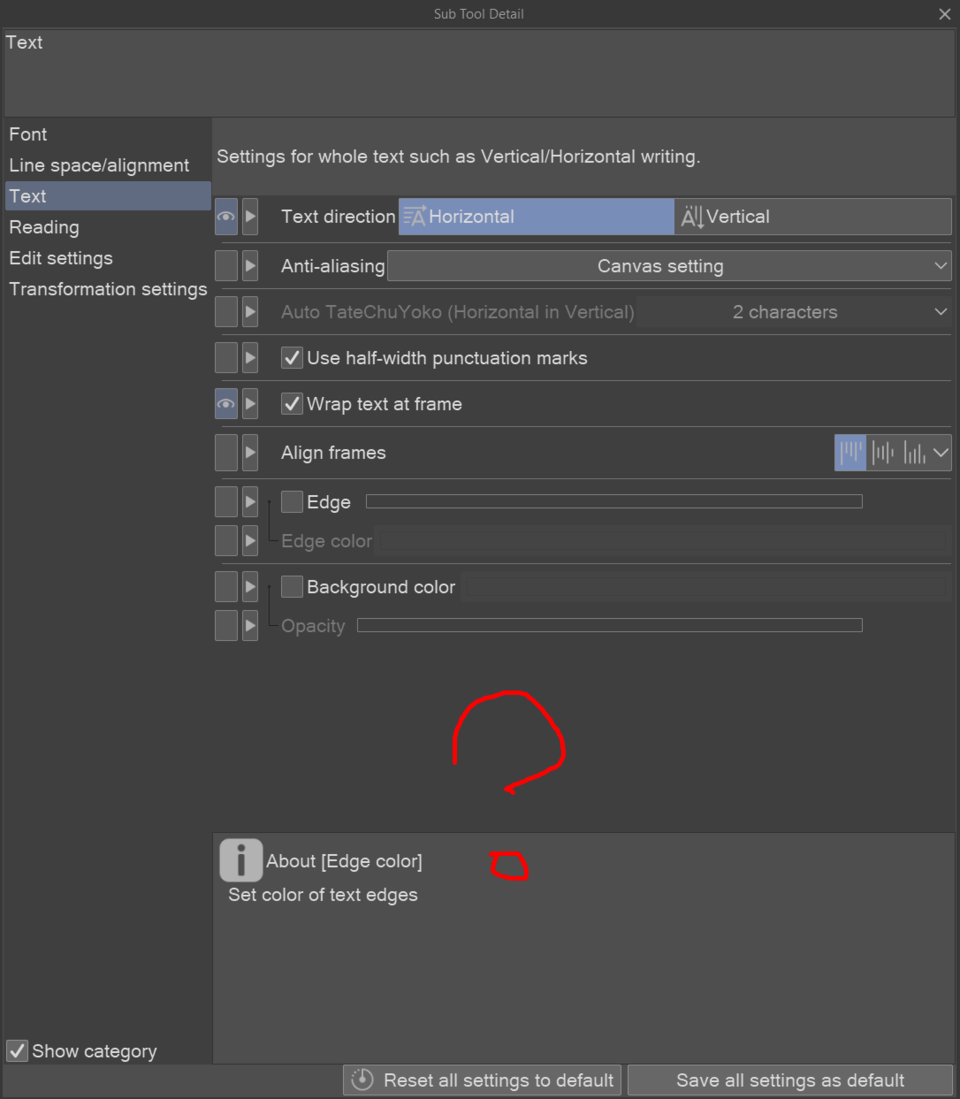Toggle eye visibility for Text direction
Viewport: 960px width, 1099px height.
[226, 217]
